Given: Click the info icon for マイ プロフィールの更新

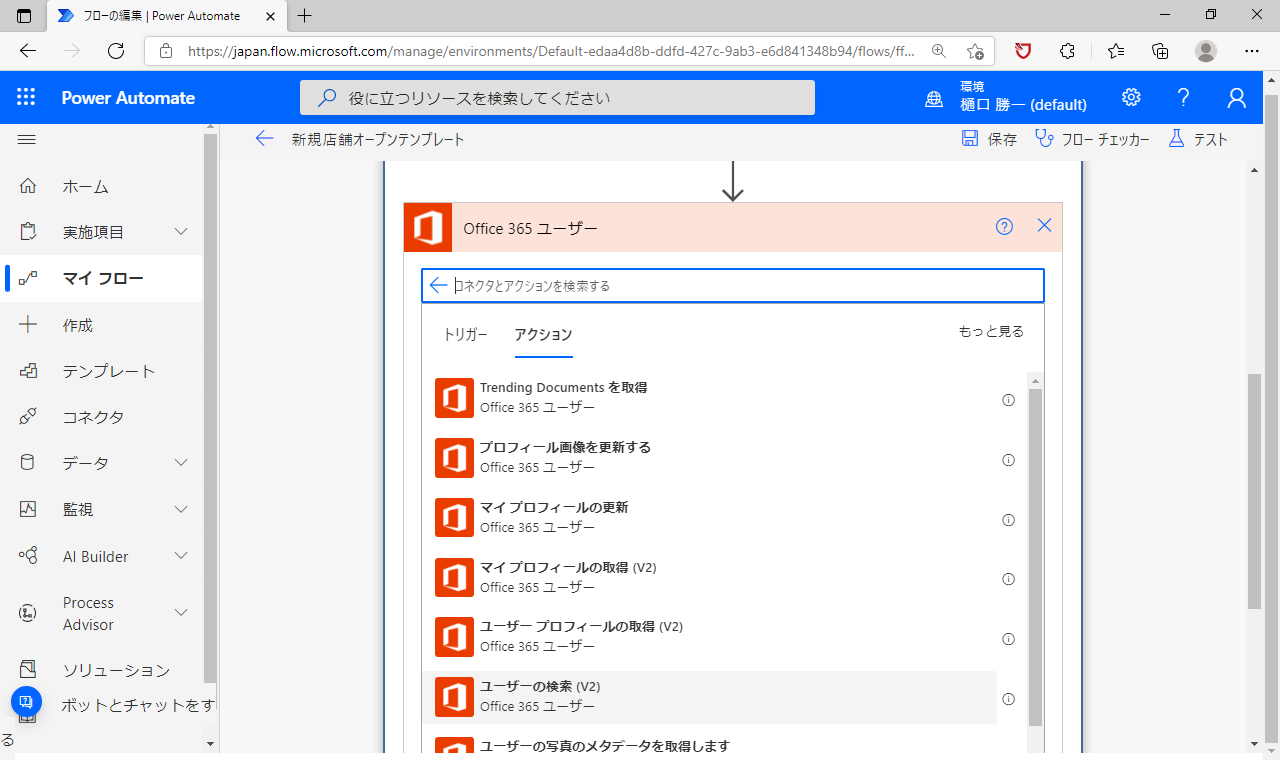Looking at the screenshot, I should point(1008,520).
